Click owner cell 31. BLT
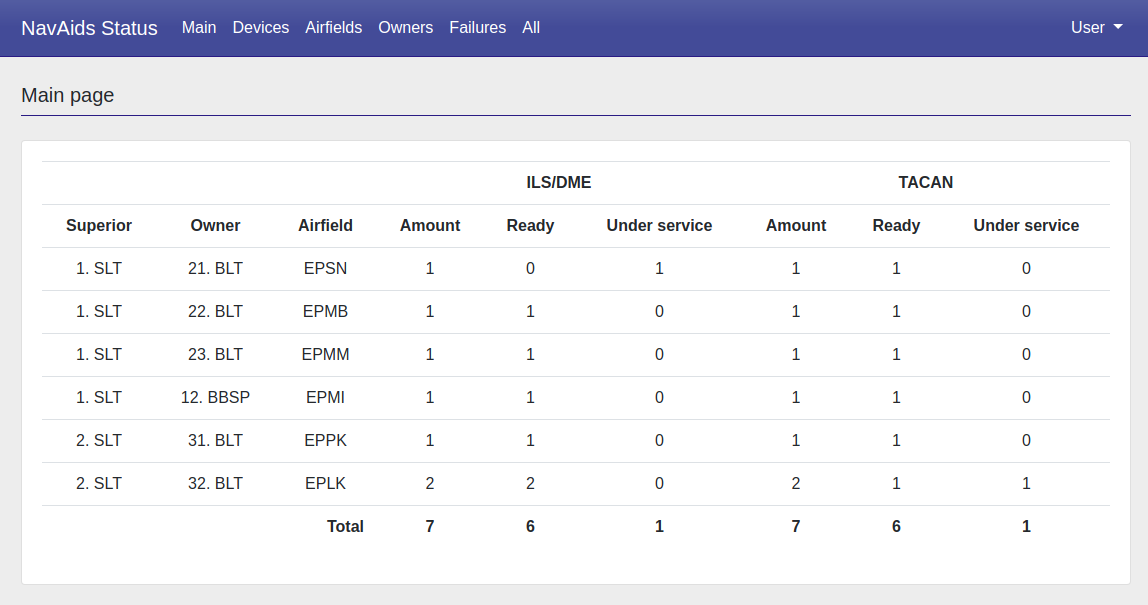The height and width of the screenshot is (605, 1148). (215, 440)
